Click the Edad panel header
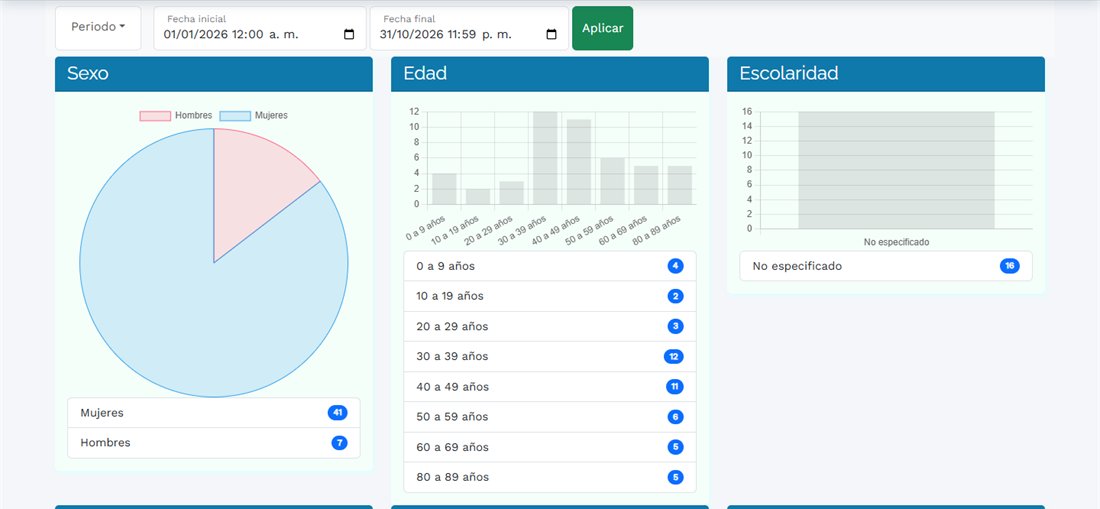 [x=550, y=74]
